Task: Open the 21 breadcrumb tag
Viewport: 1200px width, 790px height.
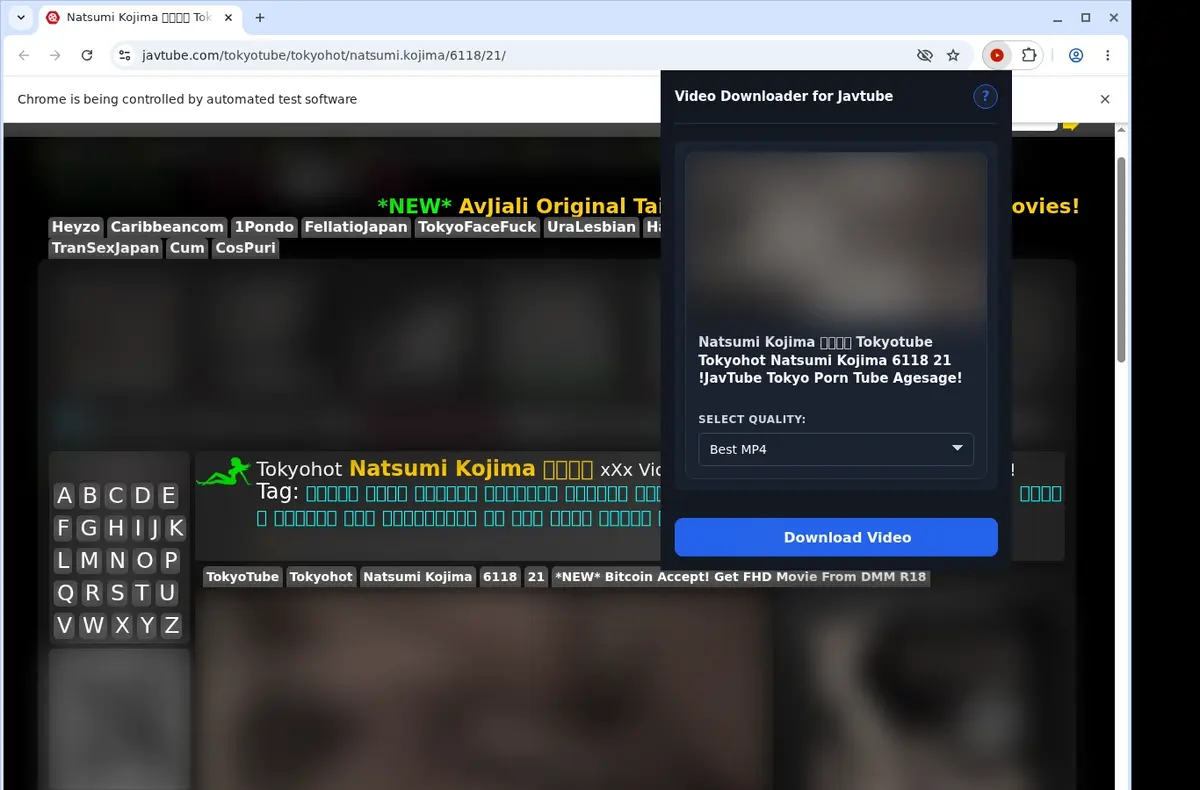Action: [x=536, y=577]
